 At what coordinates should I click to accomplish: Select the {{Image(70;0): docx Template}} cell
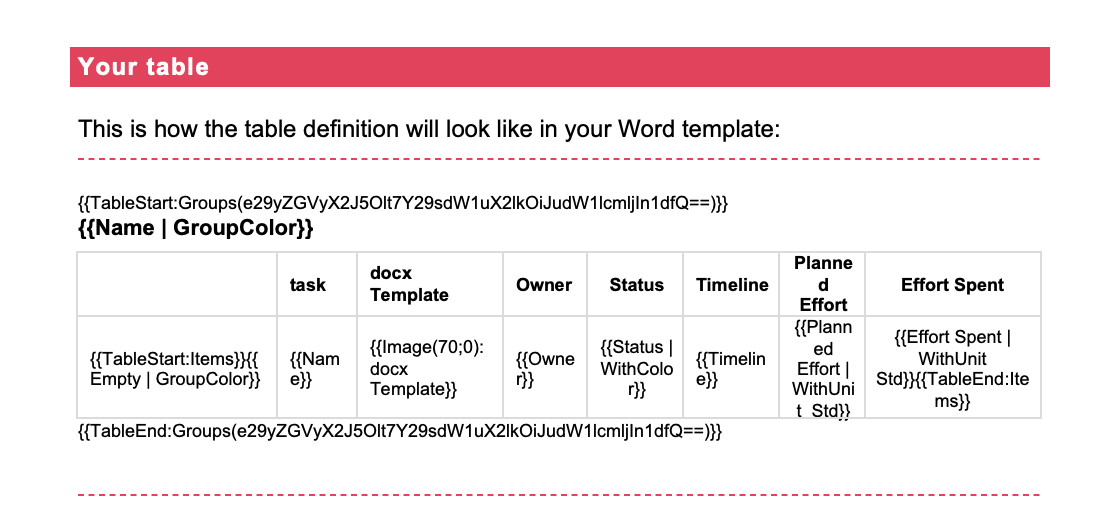[427, 368]
